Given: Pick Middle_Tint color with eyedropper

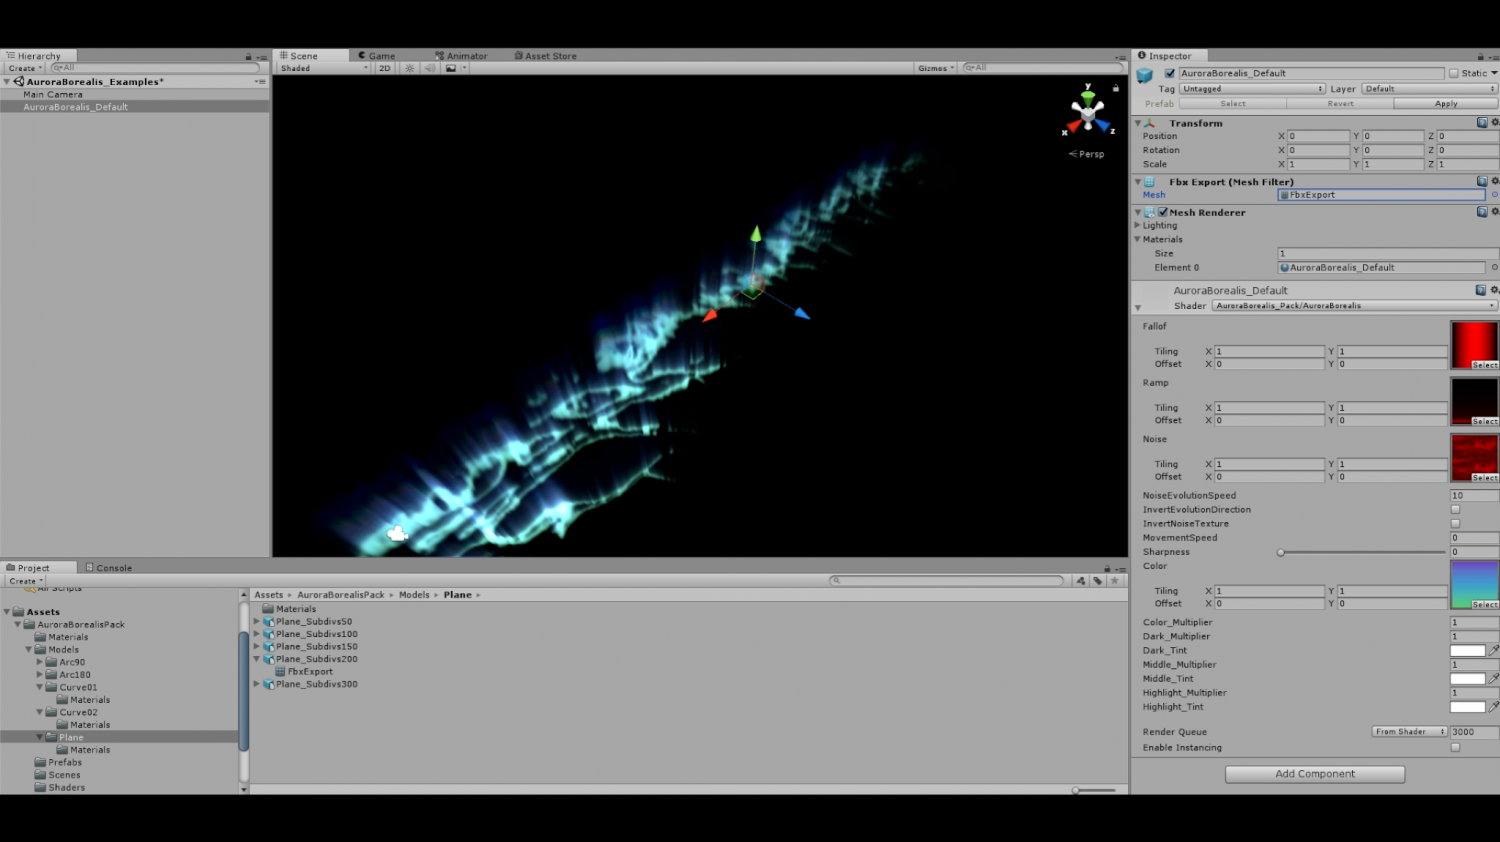Looking at the screenshot, I should [1494, 678].
